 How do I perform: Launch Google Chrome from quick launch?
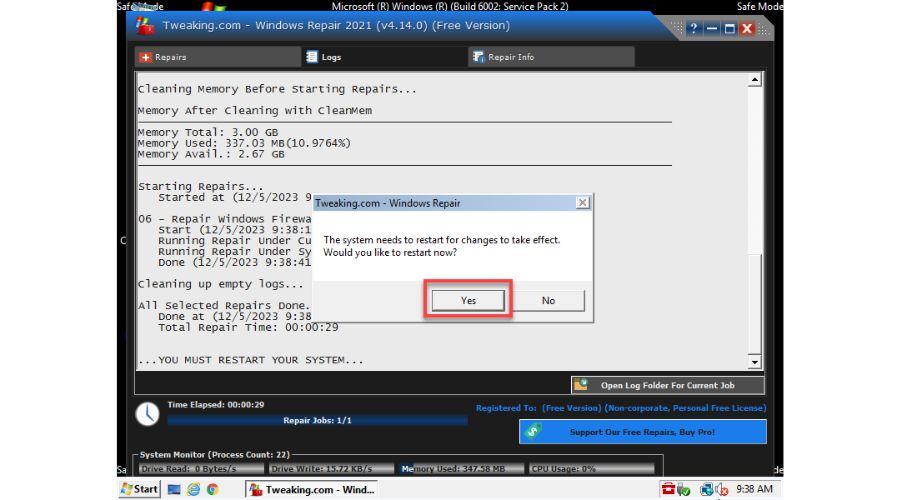[x=212, y=490]
